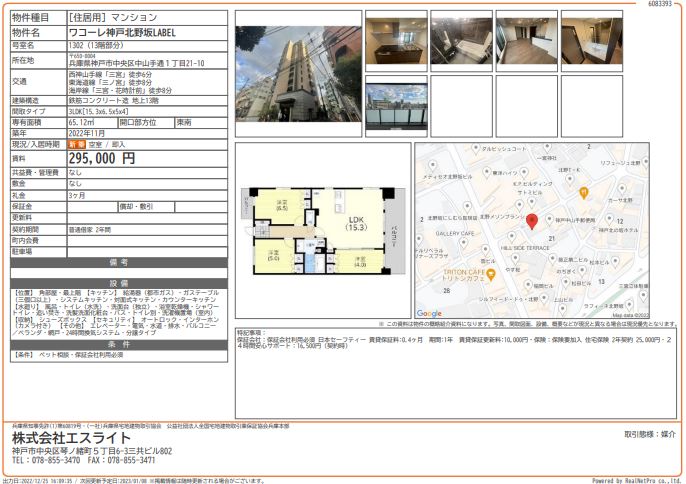Click the orange restaurant fork-and-knife map marker
686x484 pixels.
[x=583, y=193]
